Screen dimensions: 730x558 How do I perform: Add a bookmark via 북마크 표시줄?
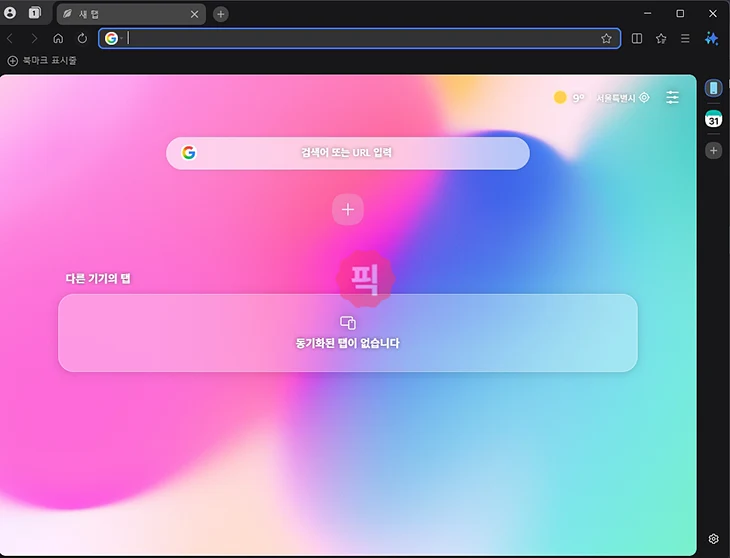coord(42,61)
